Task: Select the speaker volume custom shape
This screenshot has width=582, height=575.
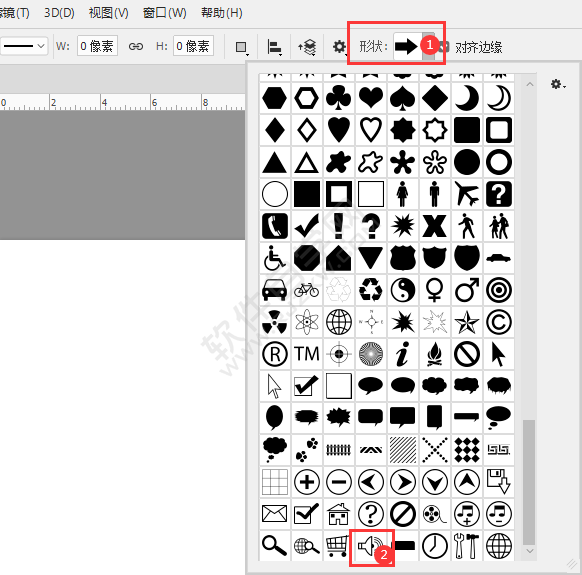Action: [370, 546]
